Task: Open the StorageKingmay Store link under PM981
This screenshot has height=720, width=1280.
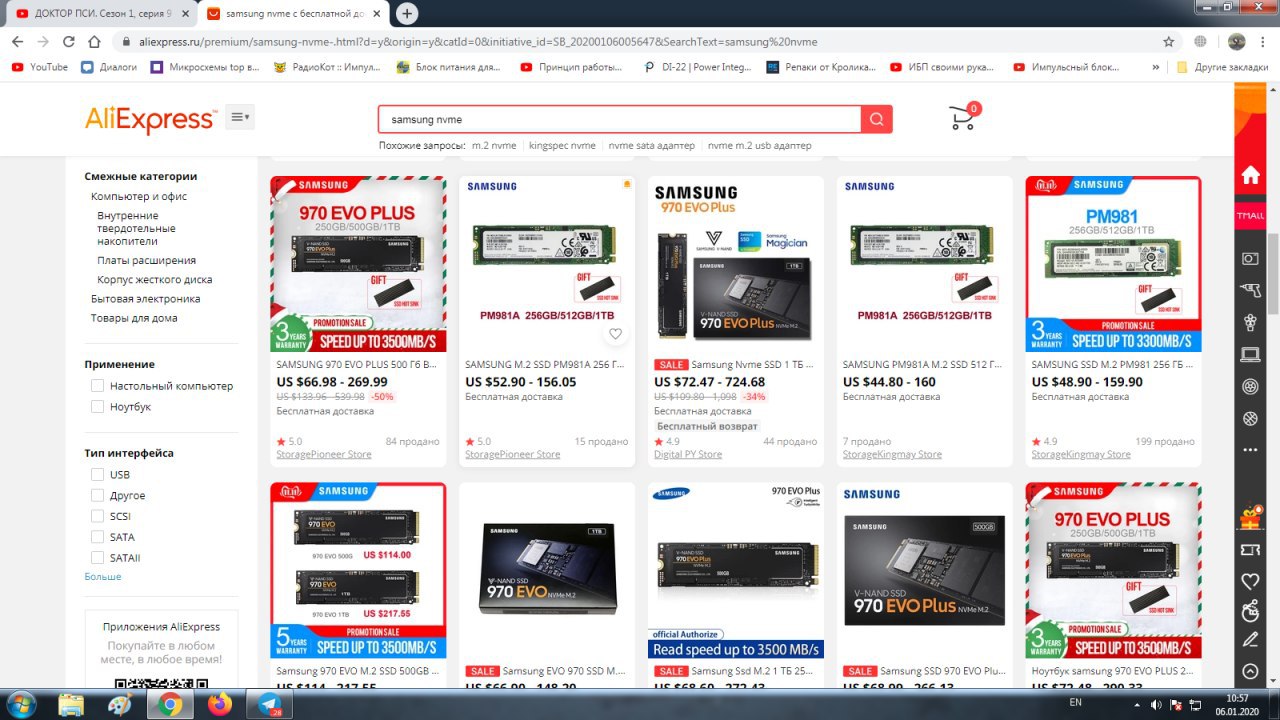Action: 1081,454
